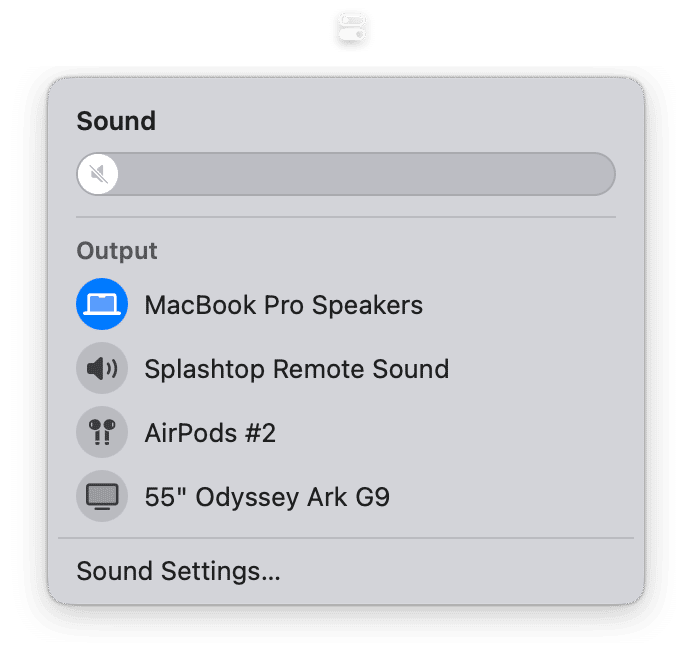Click the right end of volume slider track
The width and height of the screenshot is (676, 660).
[604, 174]
